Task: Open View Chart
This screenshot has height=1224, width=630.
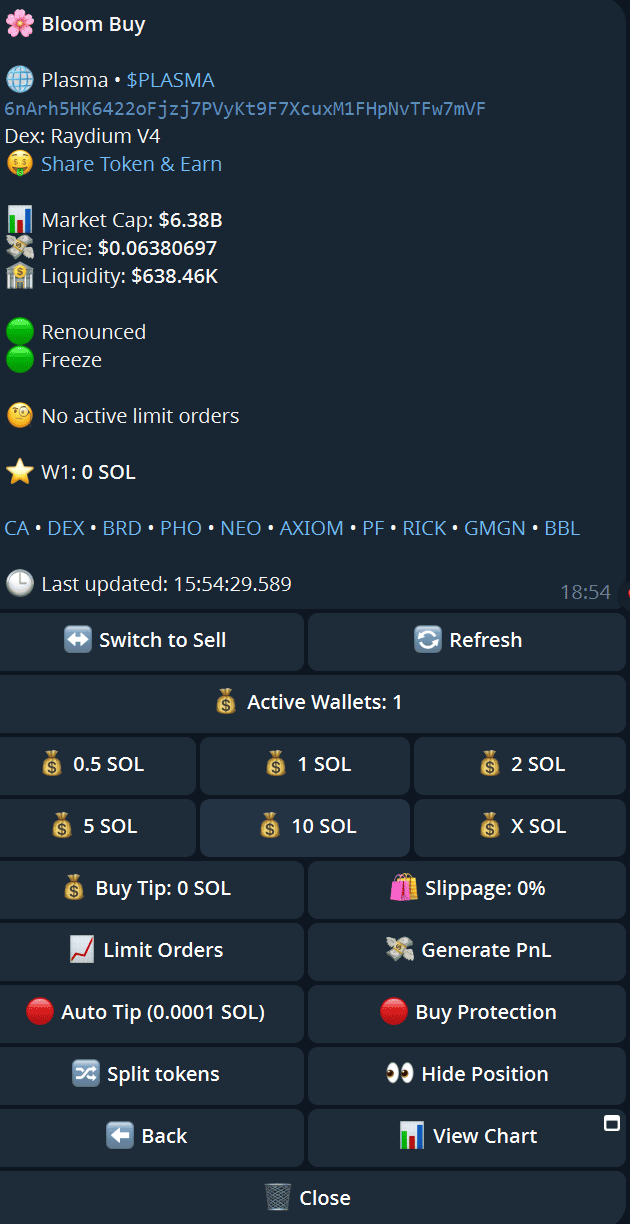Action: point(467,1137)
